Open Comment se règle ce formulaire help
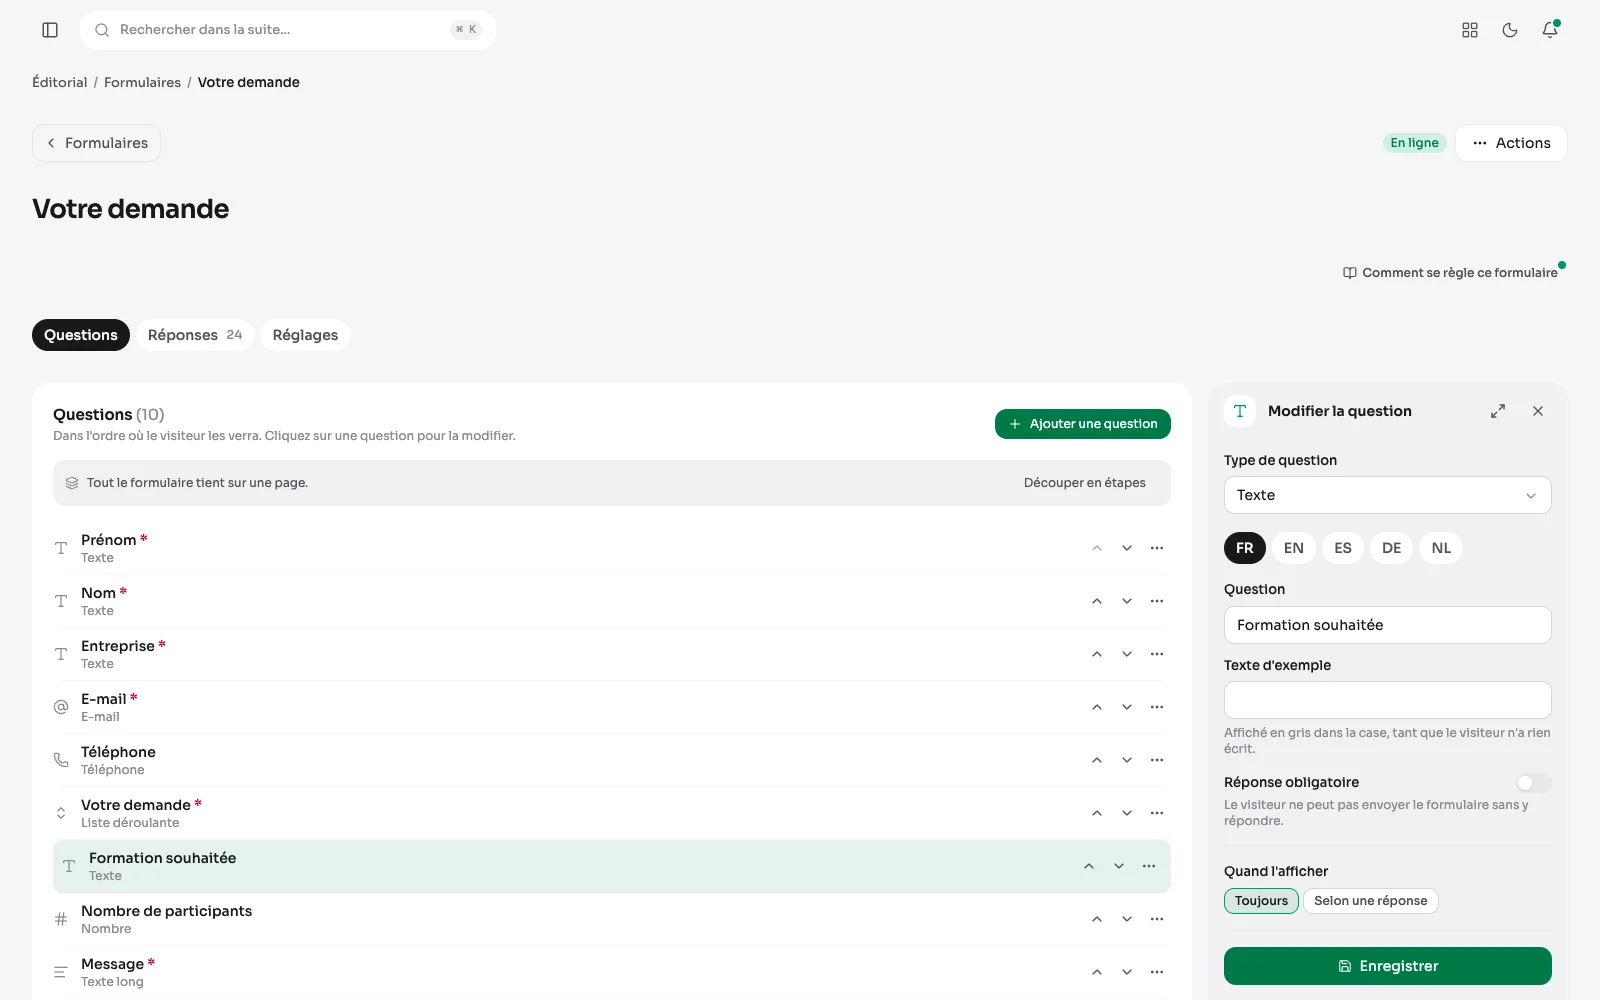The height and width of the screenshot is (1000, 1600). 1450,273
